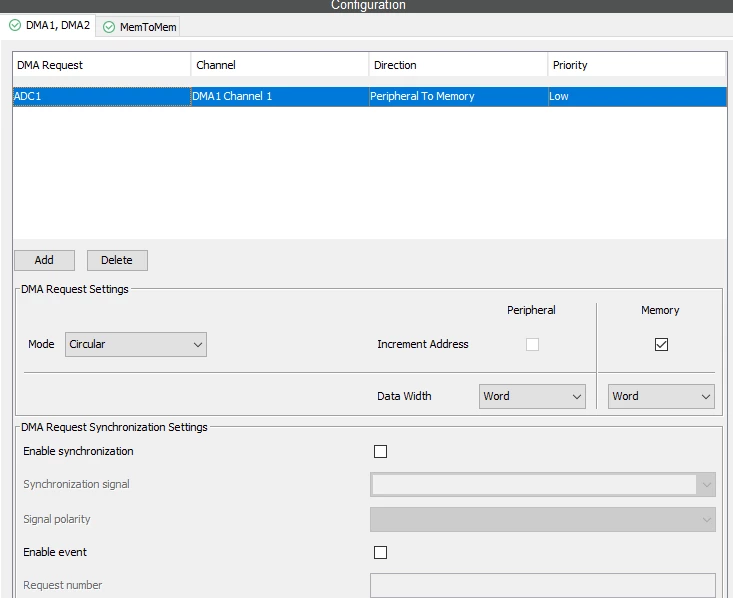733x598 pixels.
Task: Switch to the MemToMem tab
Action: [x=139, y=27]
